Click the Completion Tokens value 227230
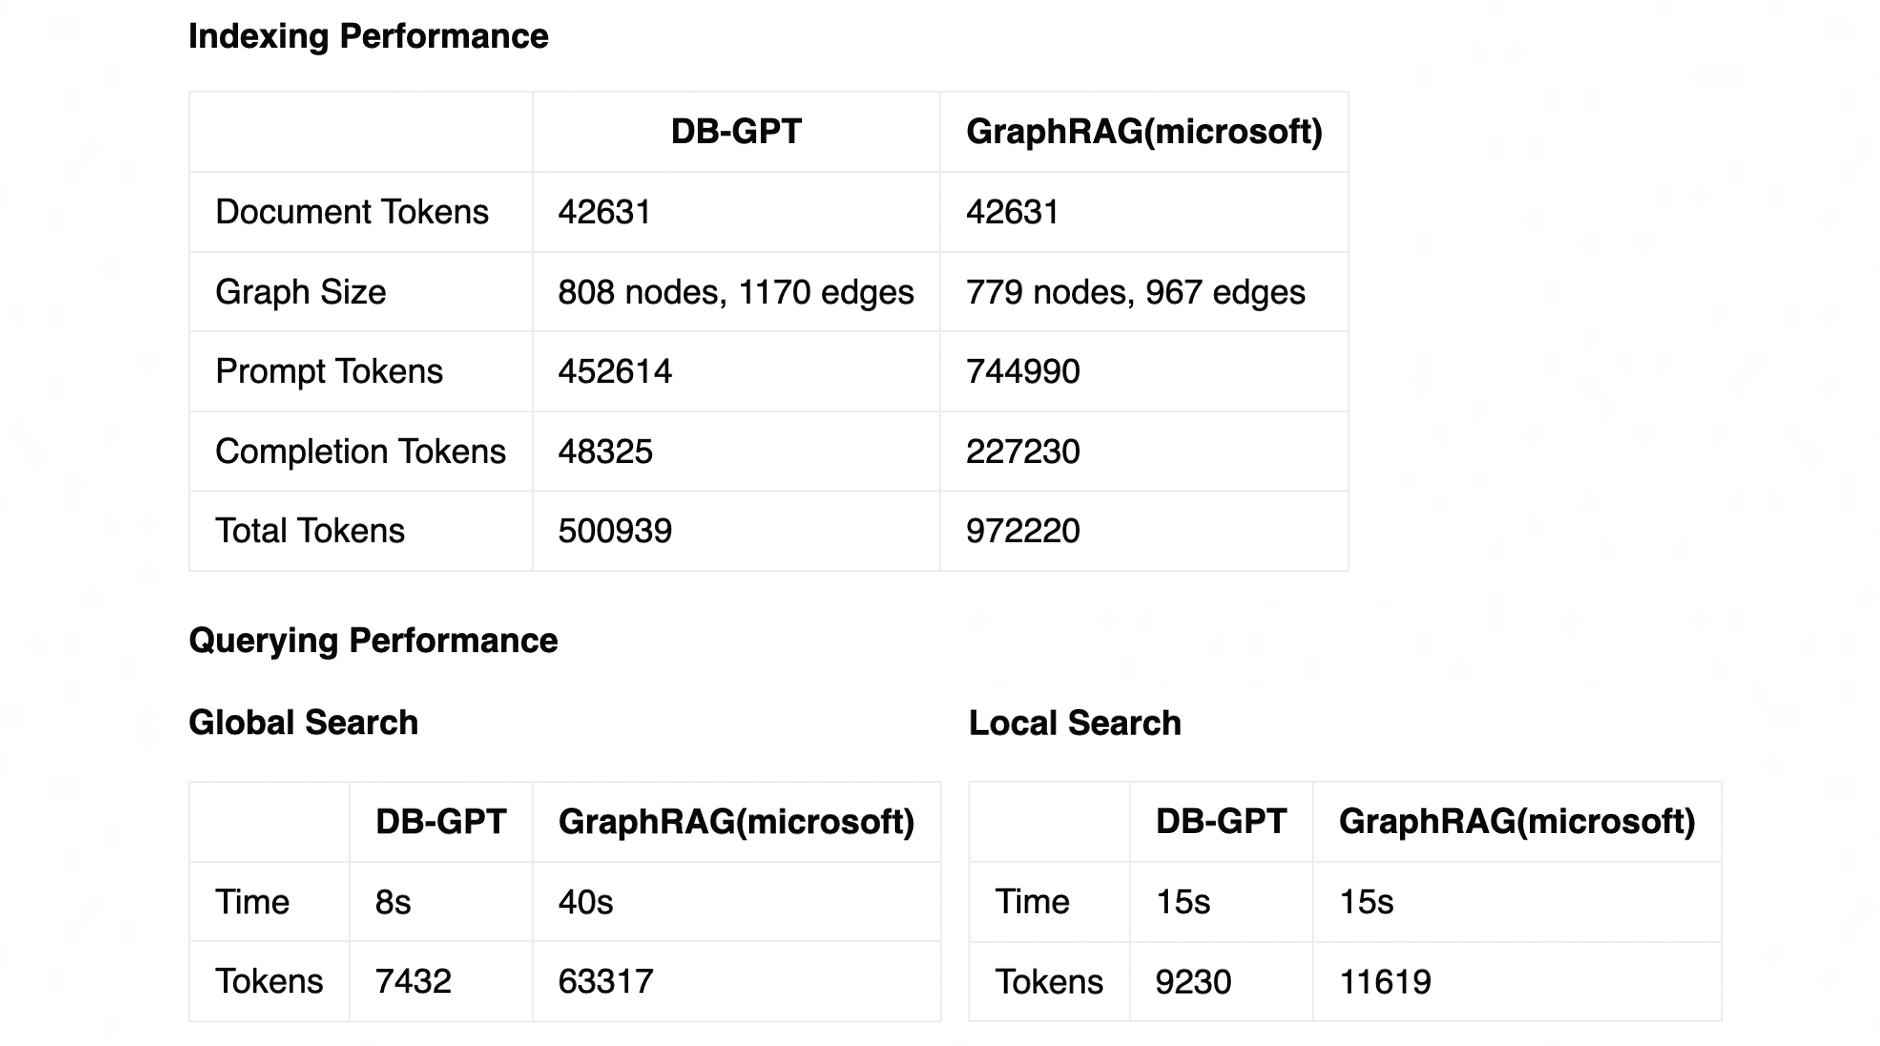This screenshot has width=1880, height=1046. click(1022, 452)
